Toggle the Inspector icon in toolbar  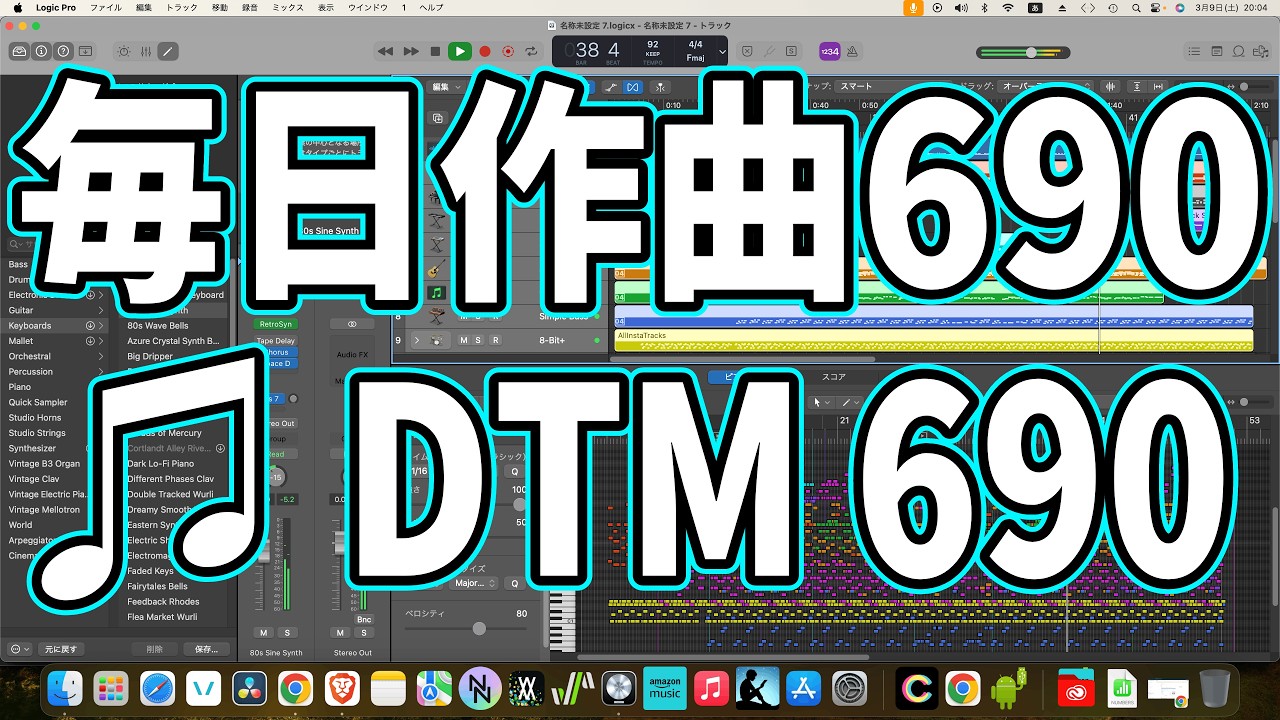41,51
